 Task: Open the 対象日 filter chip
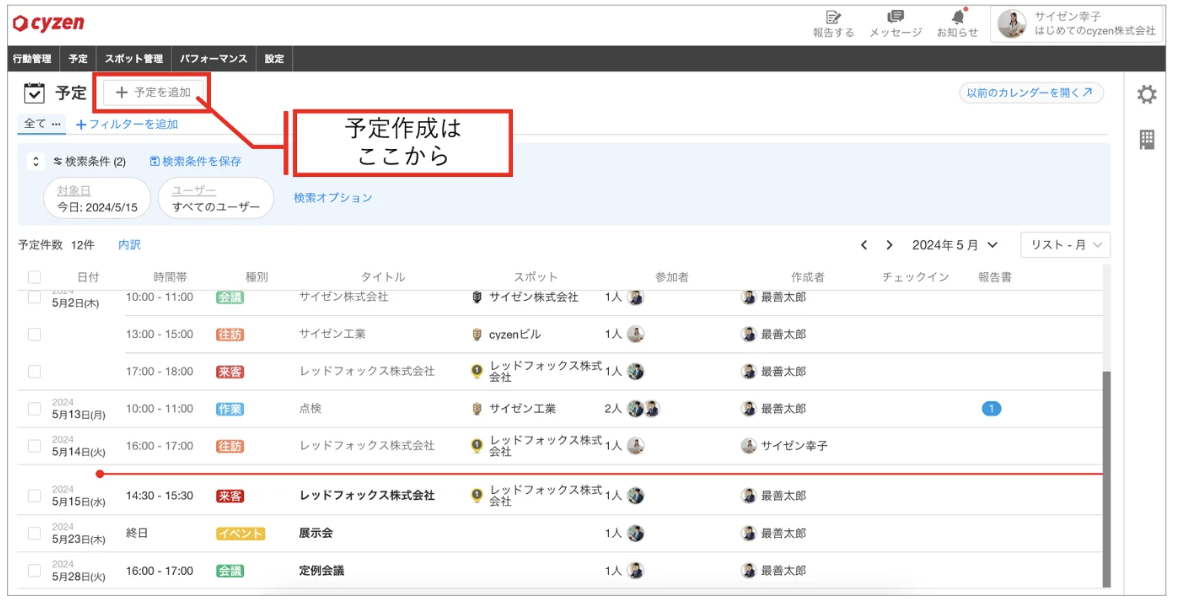click(x=97, y=198)
